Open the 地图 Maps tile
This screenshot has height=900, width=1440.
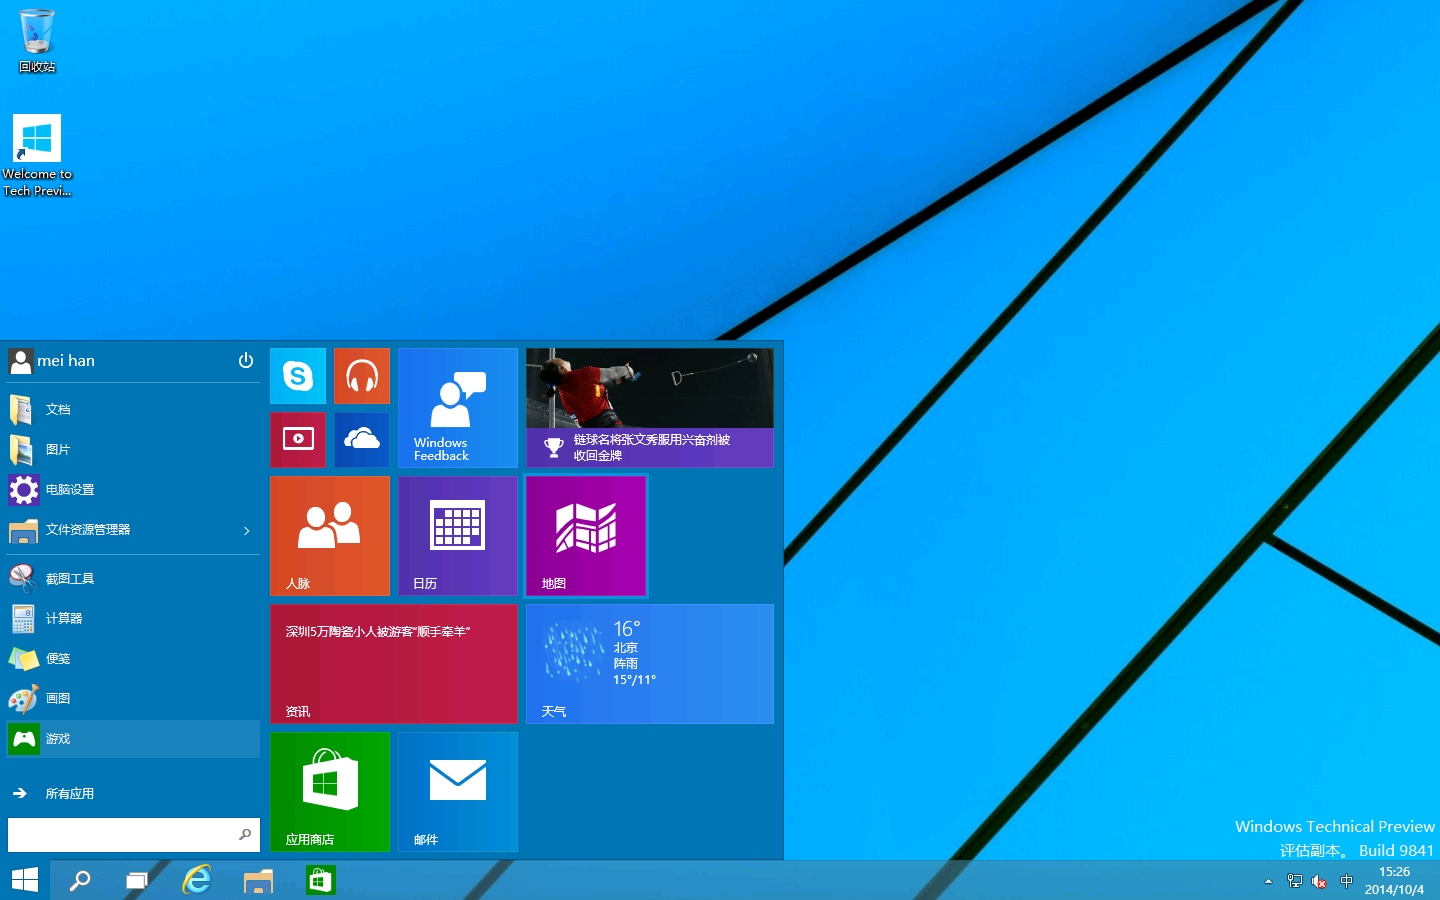coord(586,536)
